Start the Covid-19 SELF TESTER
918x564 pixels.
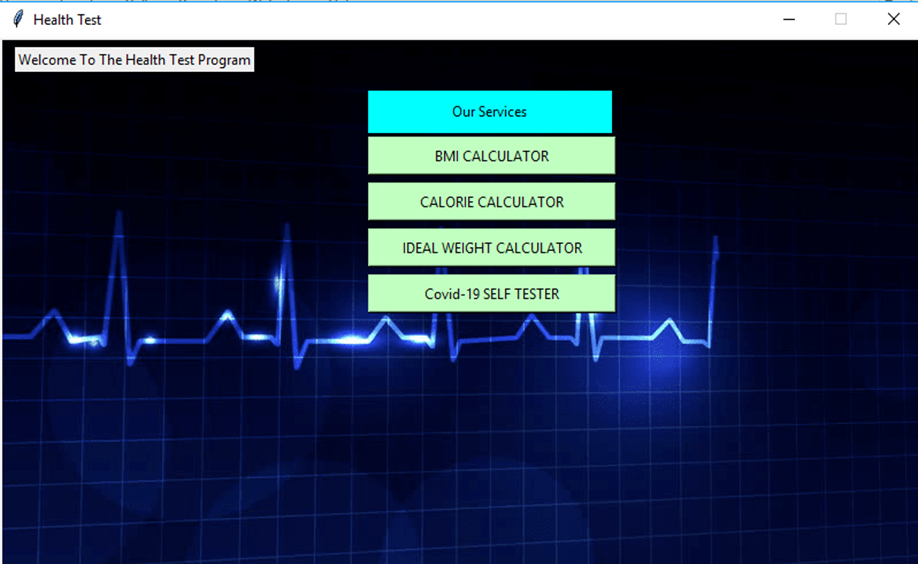pos(491,293)
